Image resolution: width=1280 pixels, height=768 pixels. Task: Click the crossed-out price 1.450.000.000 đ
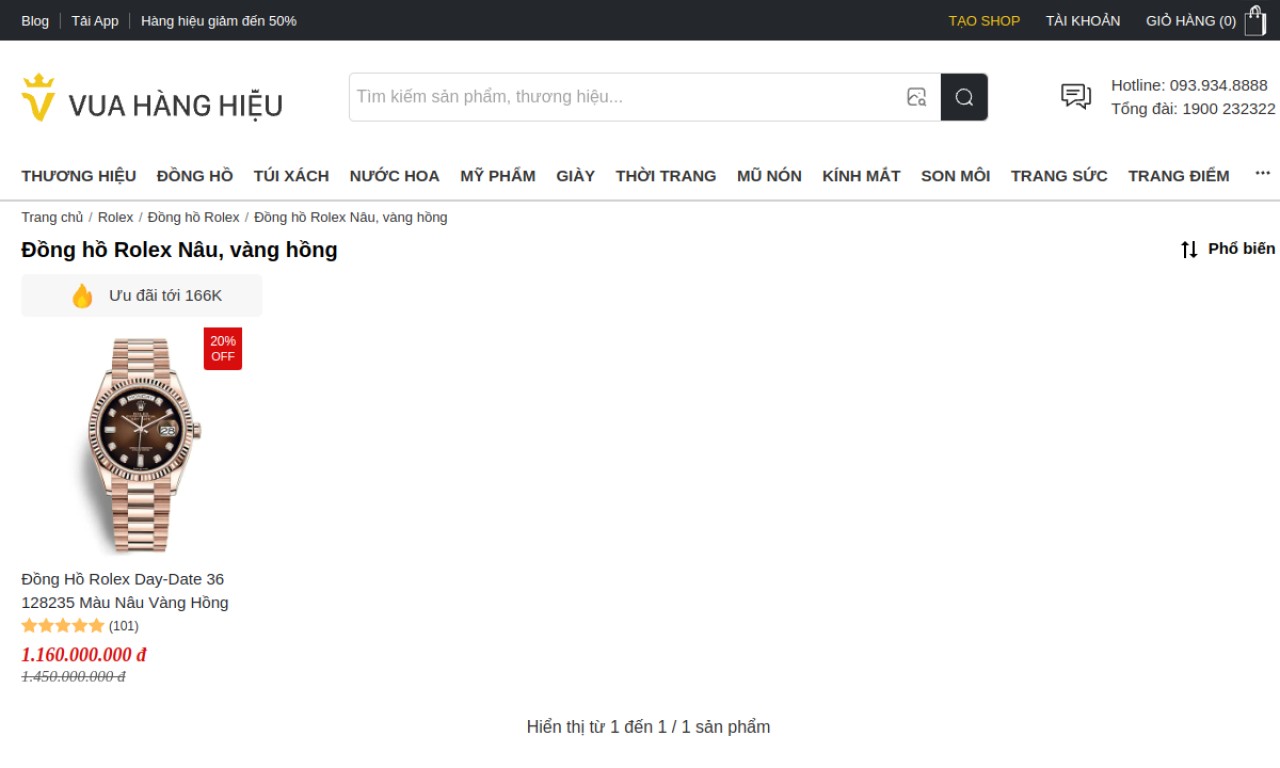[x=73, y=677]
